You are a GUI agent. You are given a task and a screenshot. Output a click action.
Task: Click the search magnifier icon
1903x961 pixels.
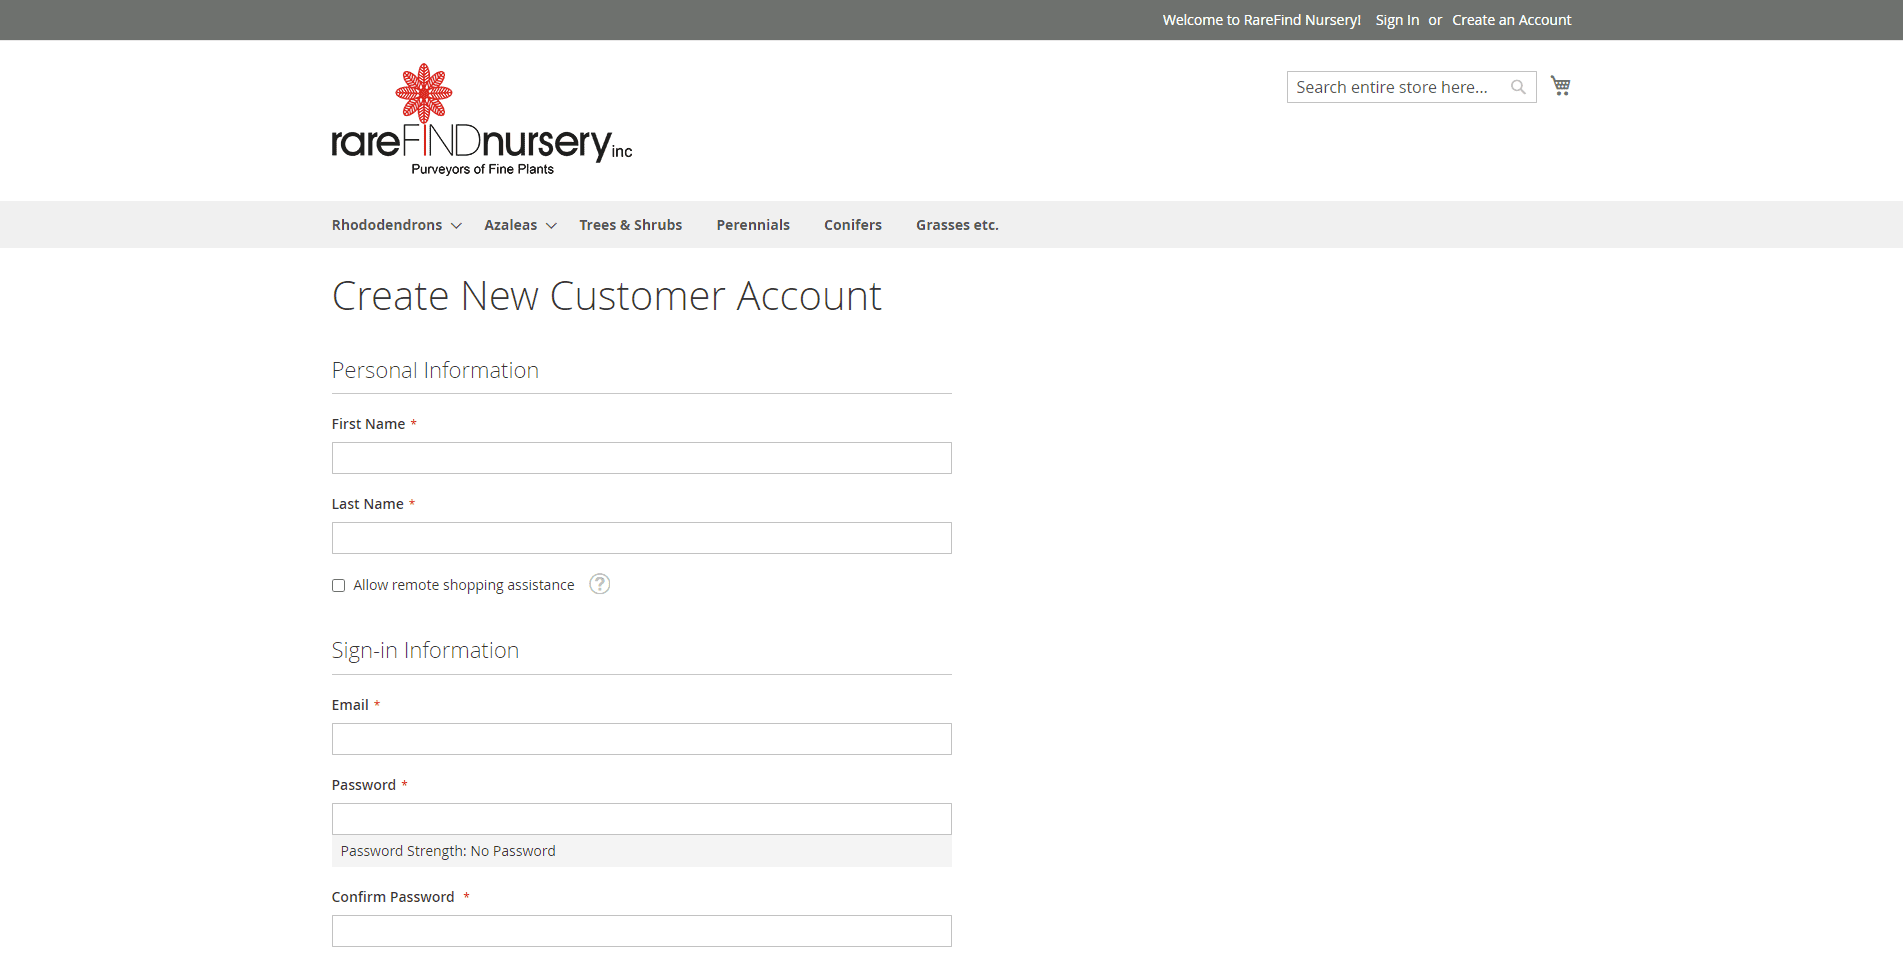(1518, 87)
